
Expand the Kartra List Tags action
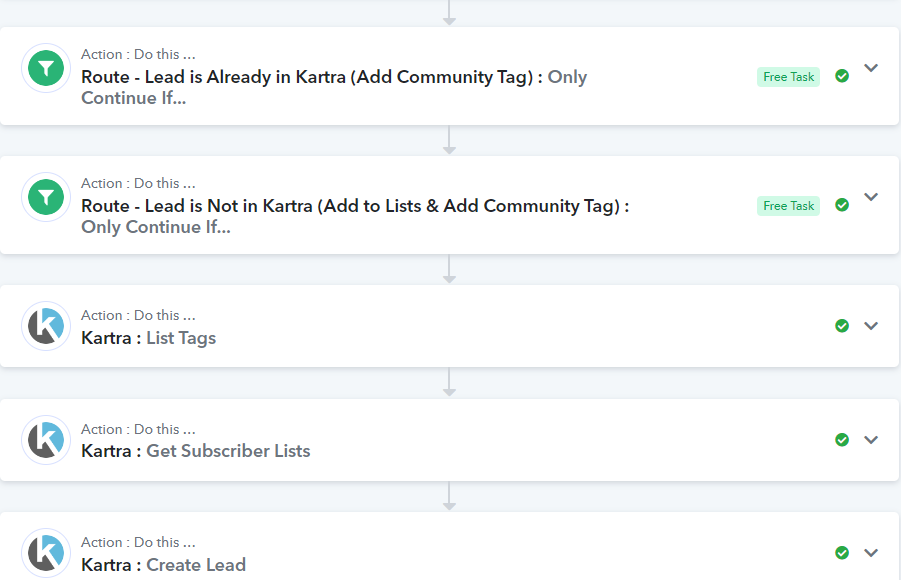click(871, 326)
